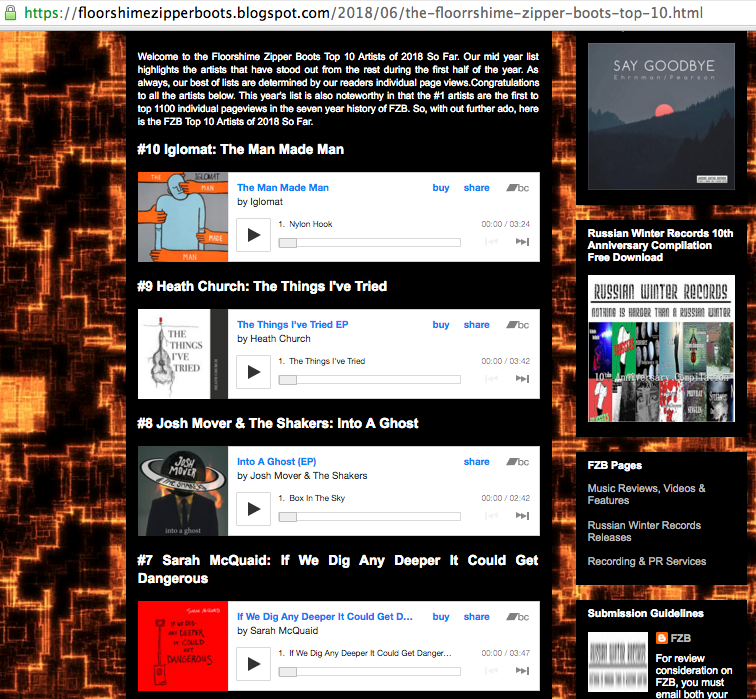
Task: Seek within Nylon Hook progress bar
Action: 369,242
